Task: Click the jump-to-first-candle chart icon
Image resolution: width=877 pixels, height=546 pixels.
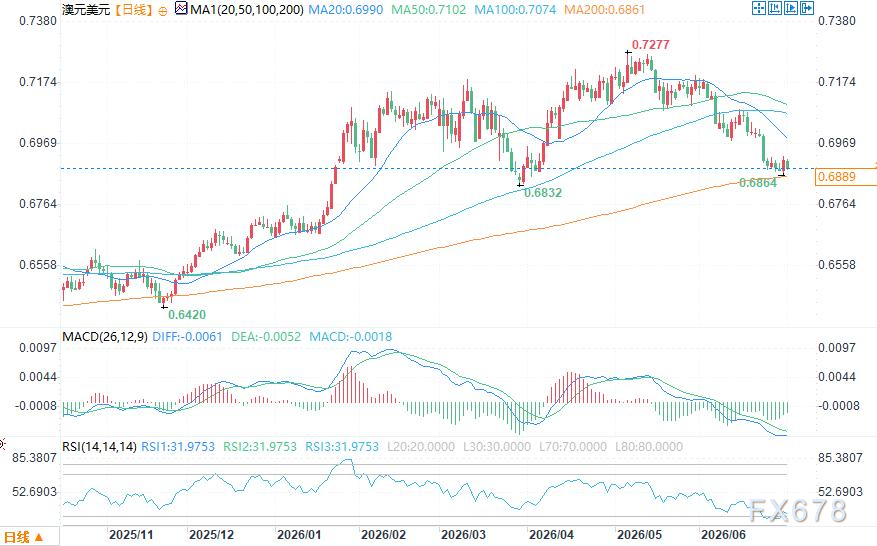Action: (775, 8)
